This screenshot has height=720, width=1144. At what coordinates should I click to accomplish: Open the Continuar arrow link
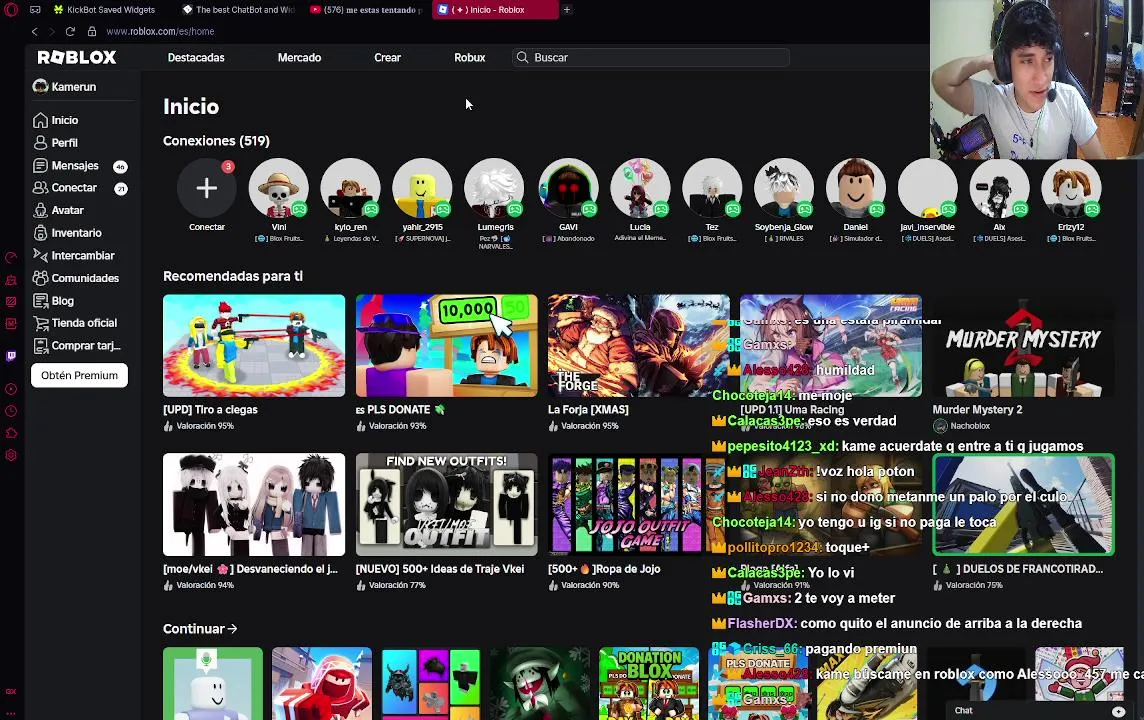[x=200, y=629]
